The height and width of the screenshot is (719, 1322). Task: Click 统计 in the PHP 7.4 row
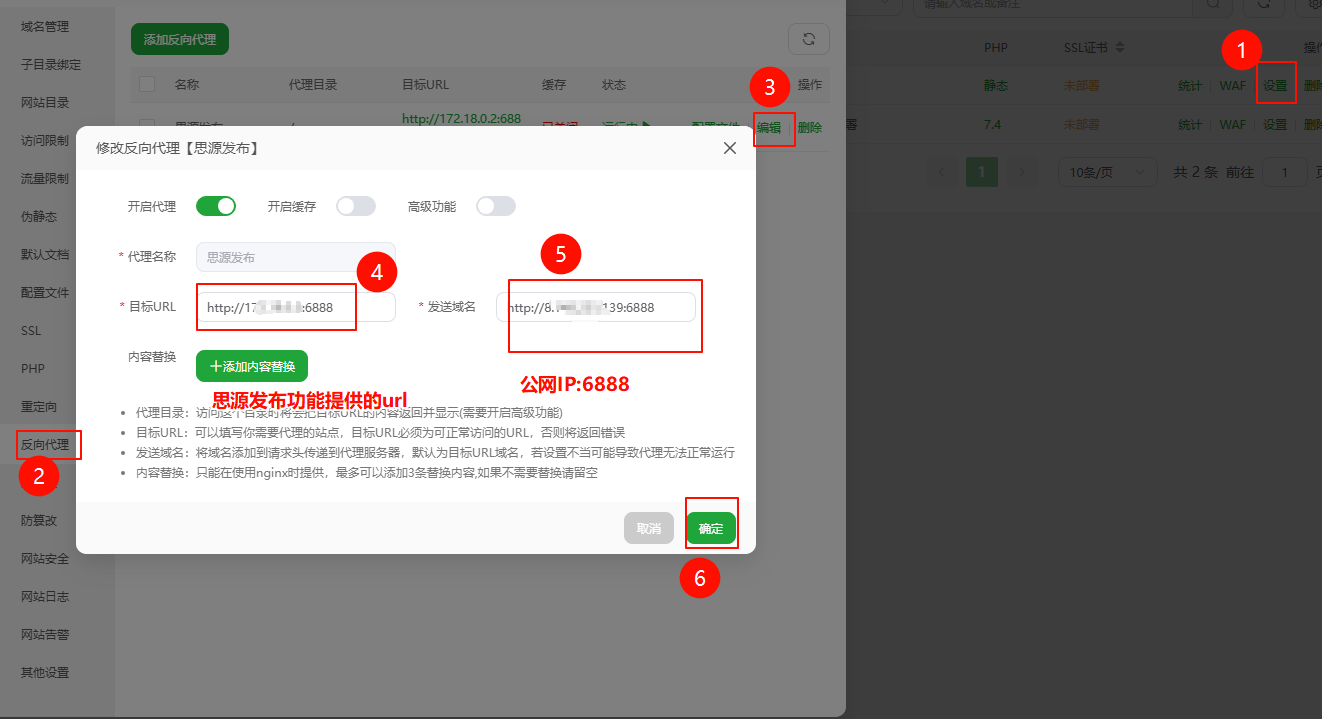pos(1190,125)
